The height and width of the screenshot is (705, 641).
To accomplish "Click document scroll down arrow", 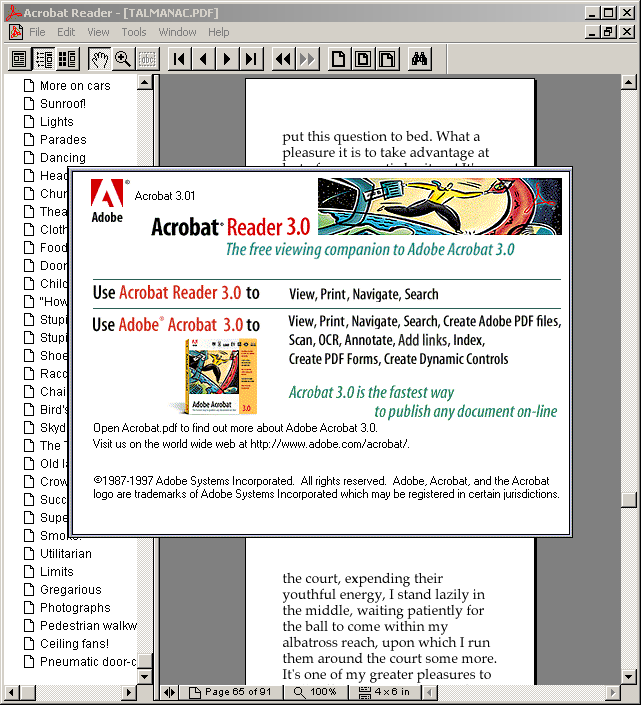I will click(628, 676).
